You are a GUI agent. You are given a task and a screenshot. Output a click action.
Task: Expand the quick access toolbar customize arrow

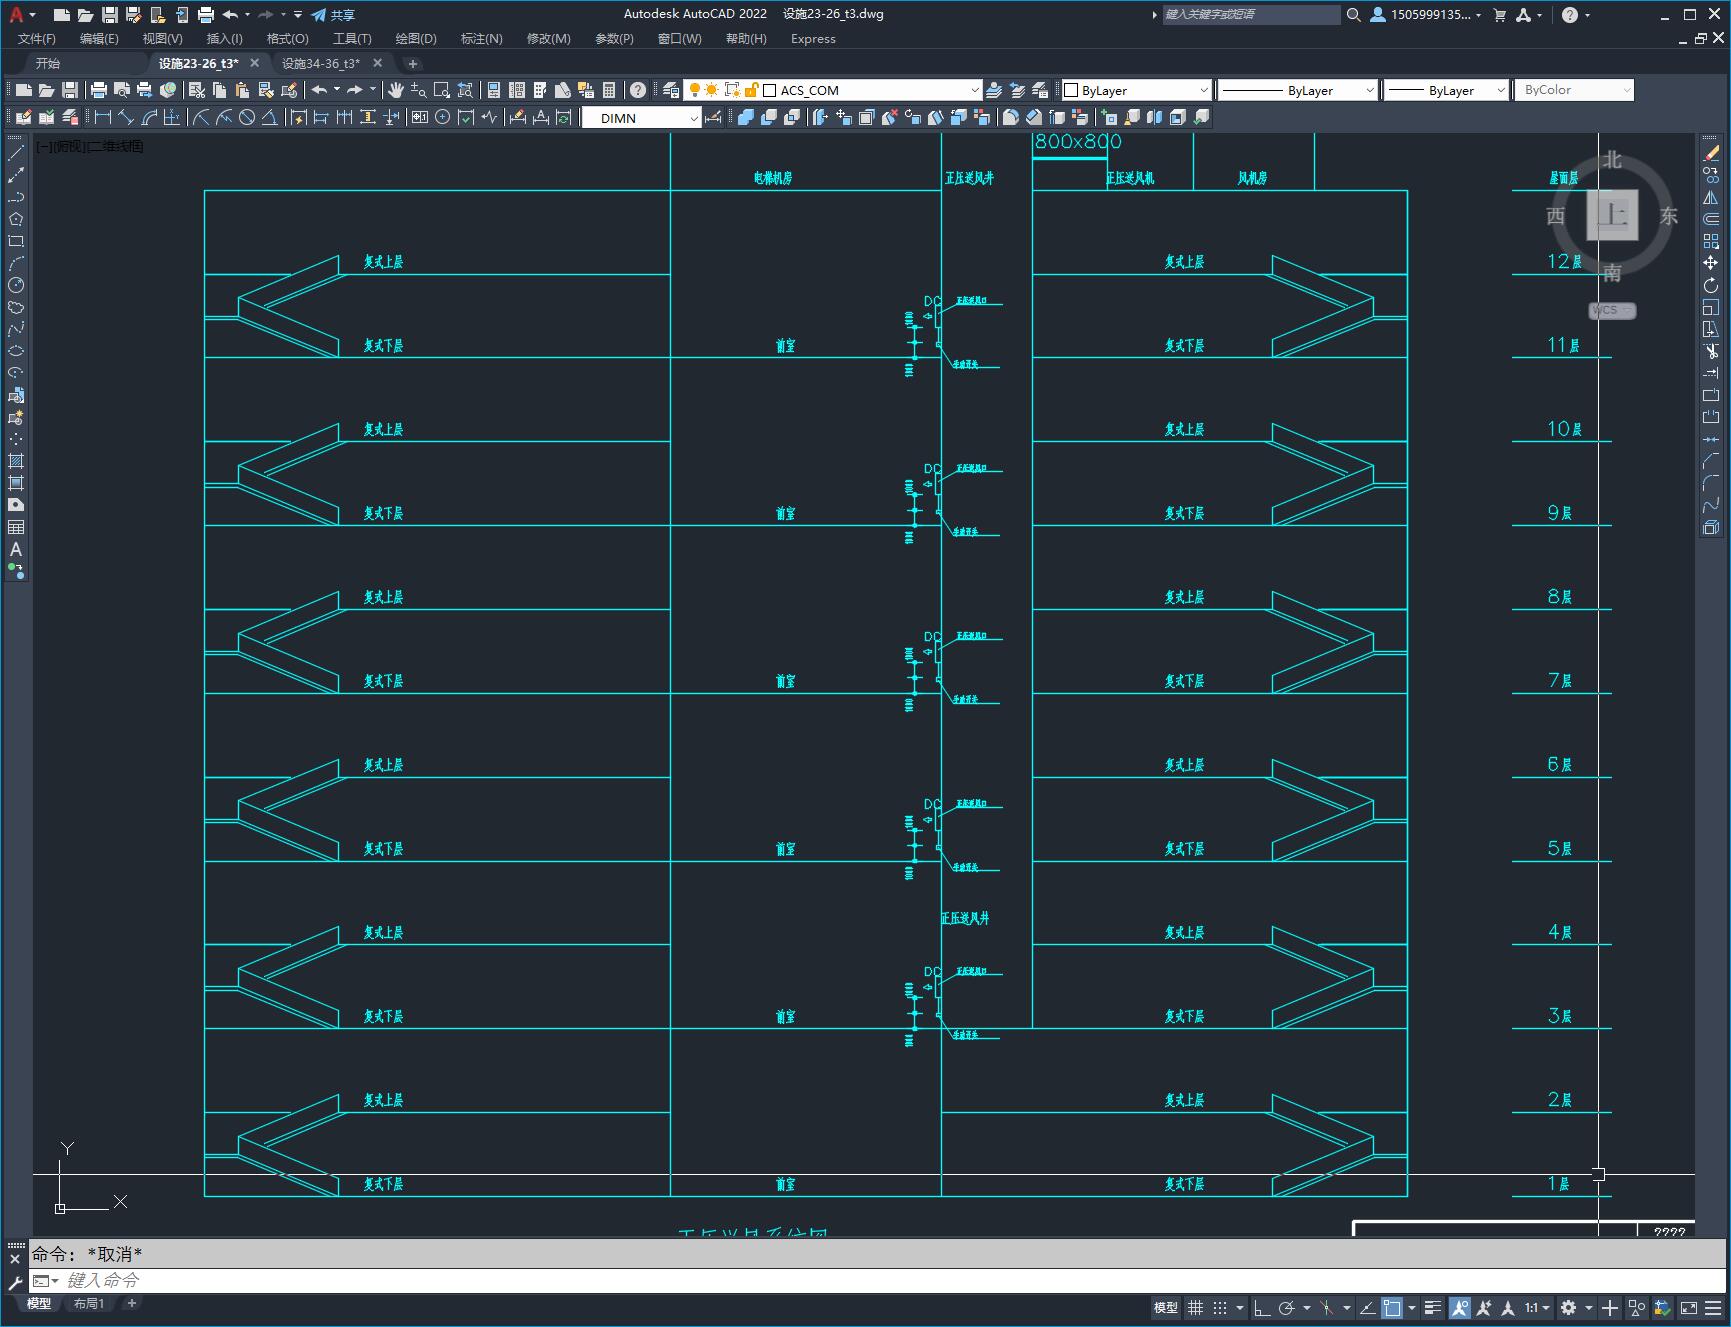[x=298, y=15]
